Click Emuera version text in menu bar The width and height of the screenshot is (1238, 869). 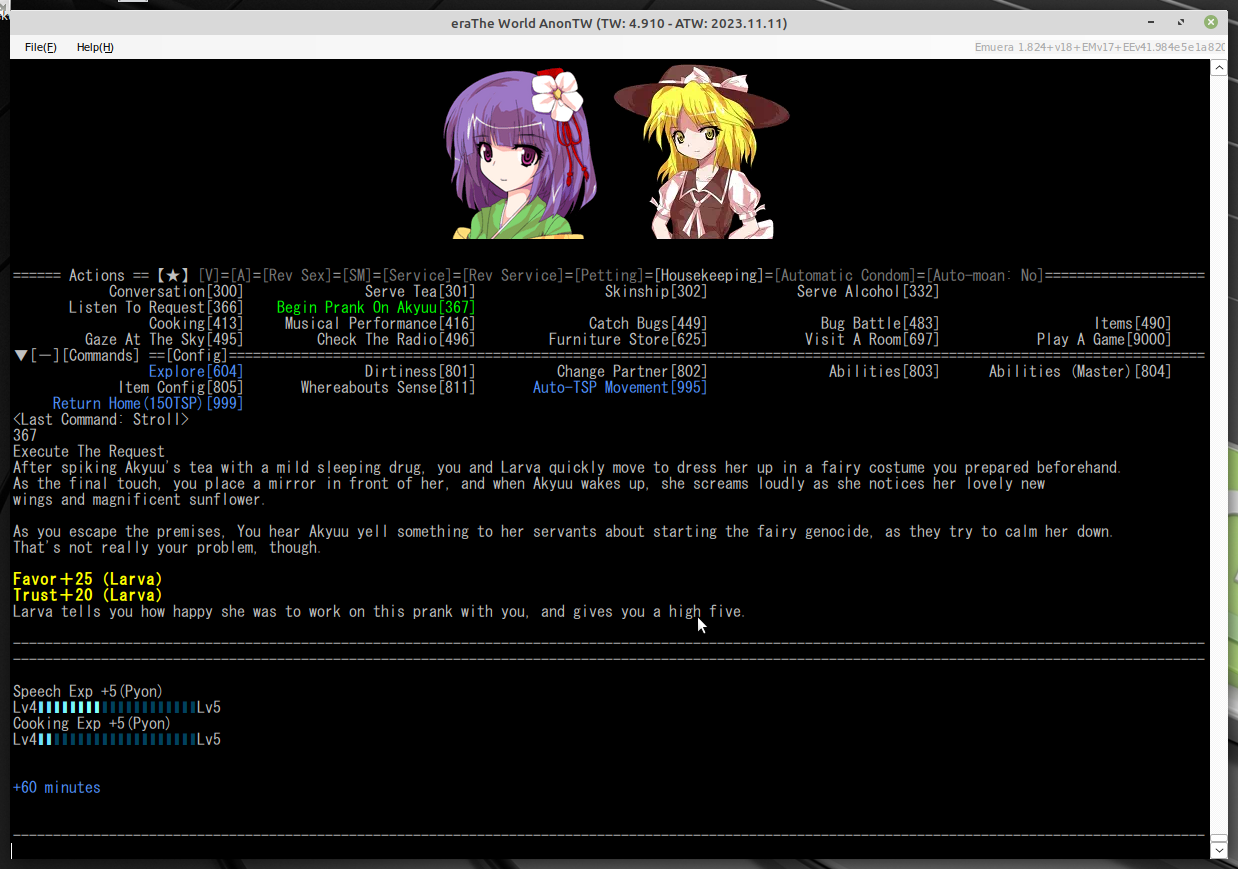point(1100,47)
